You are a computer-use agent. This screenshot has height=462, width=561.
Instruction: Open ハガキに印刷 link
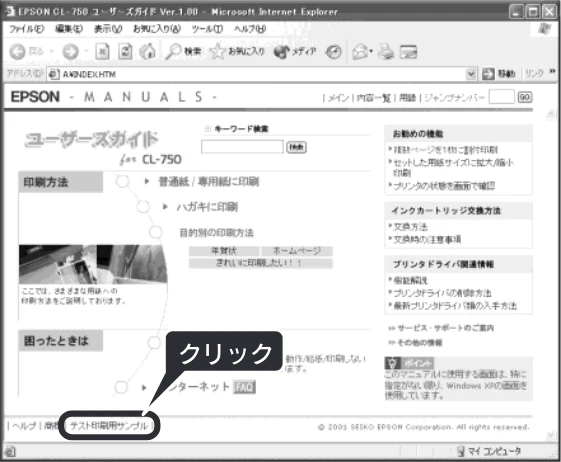tap(207, 207)
